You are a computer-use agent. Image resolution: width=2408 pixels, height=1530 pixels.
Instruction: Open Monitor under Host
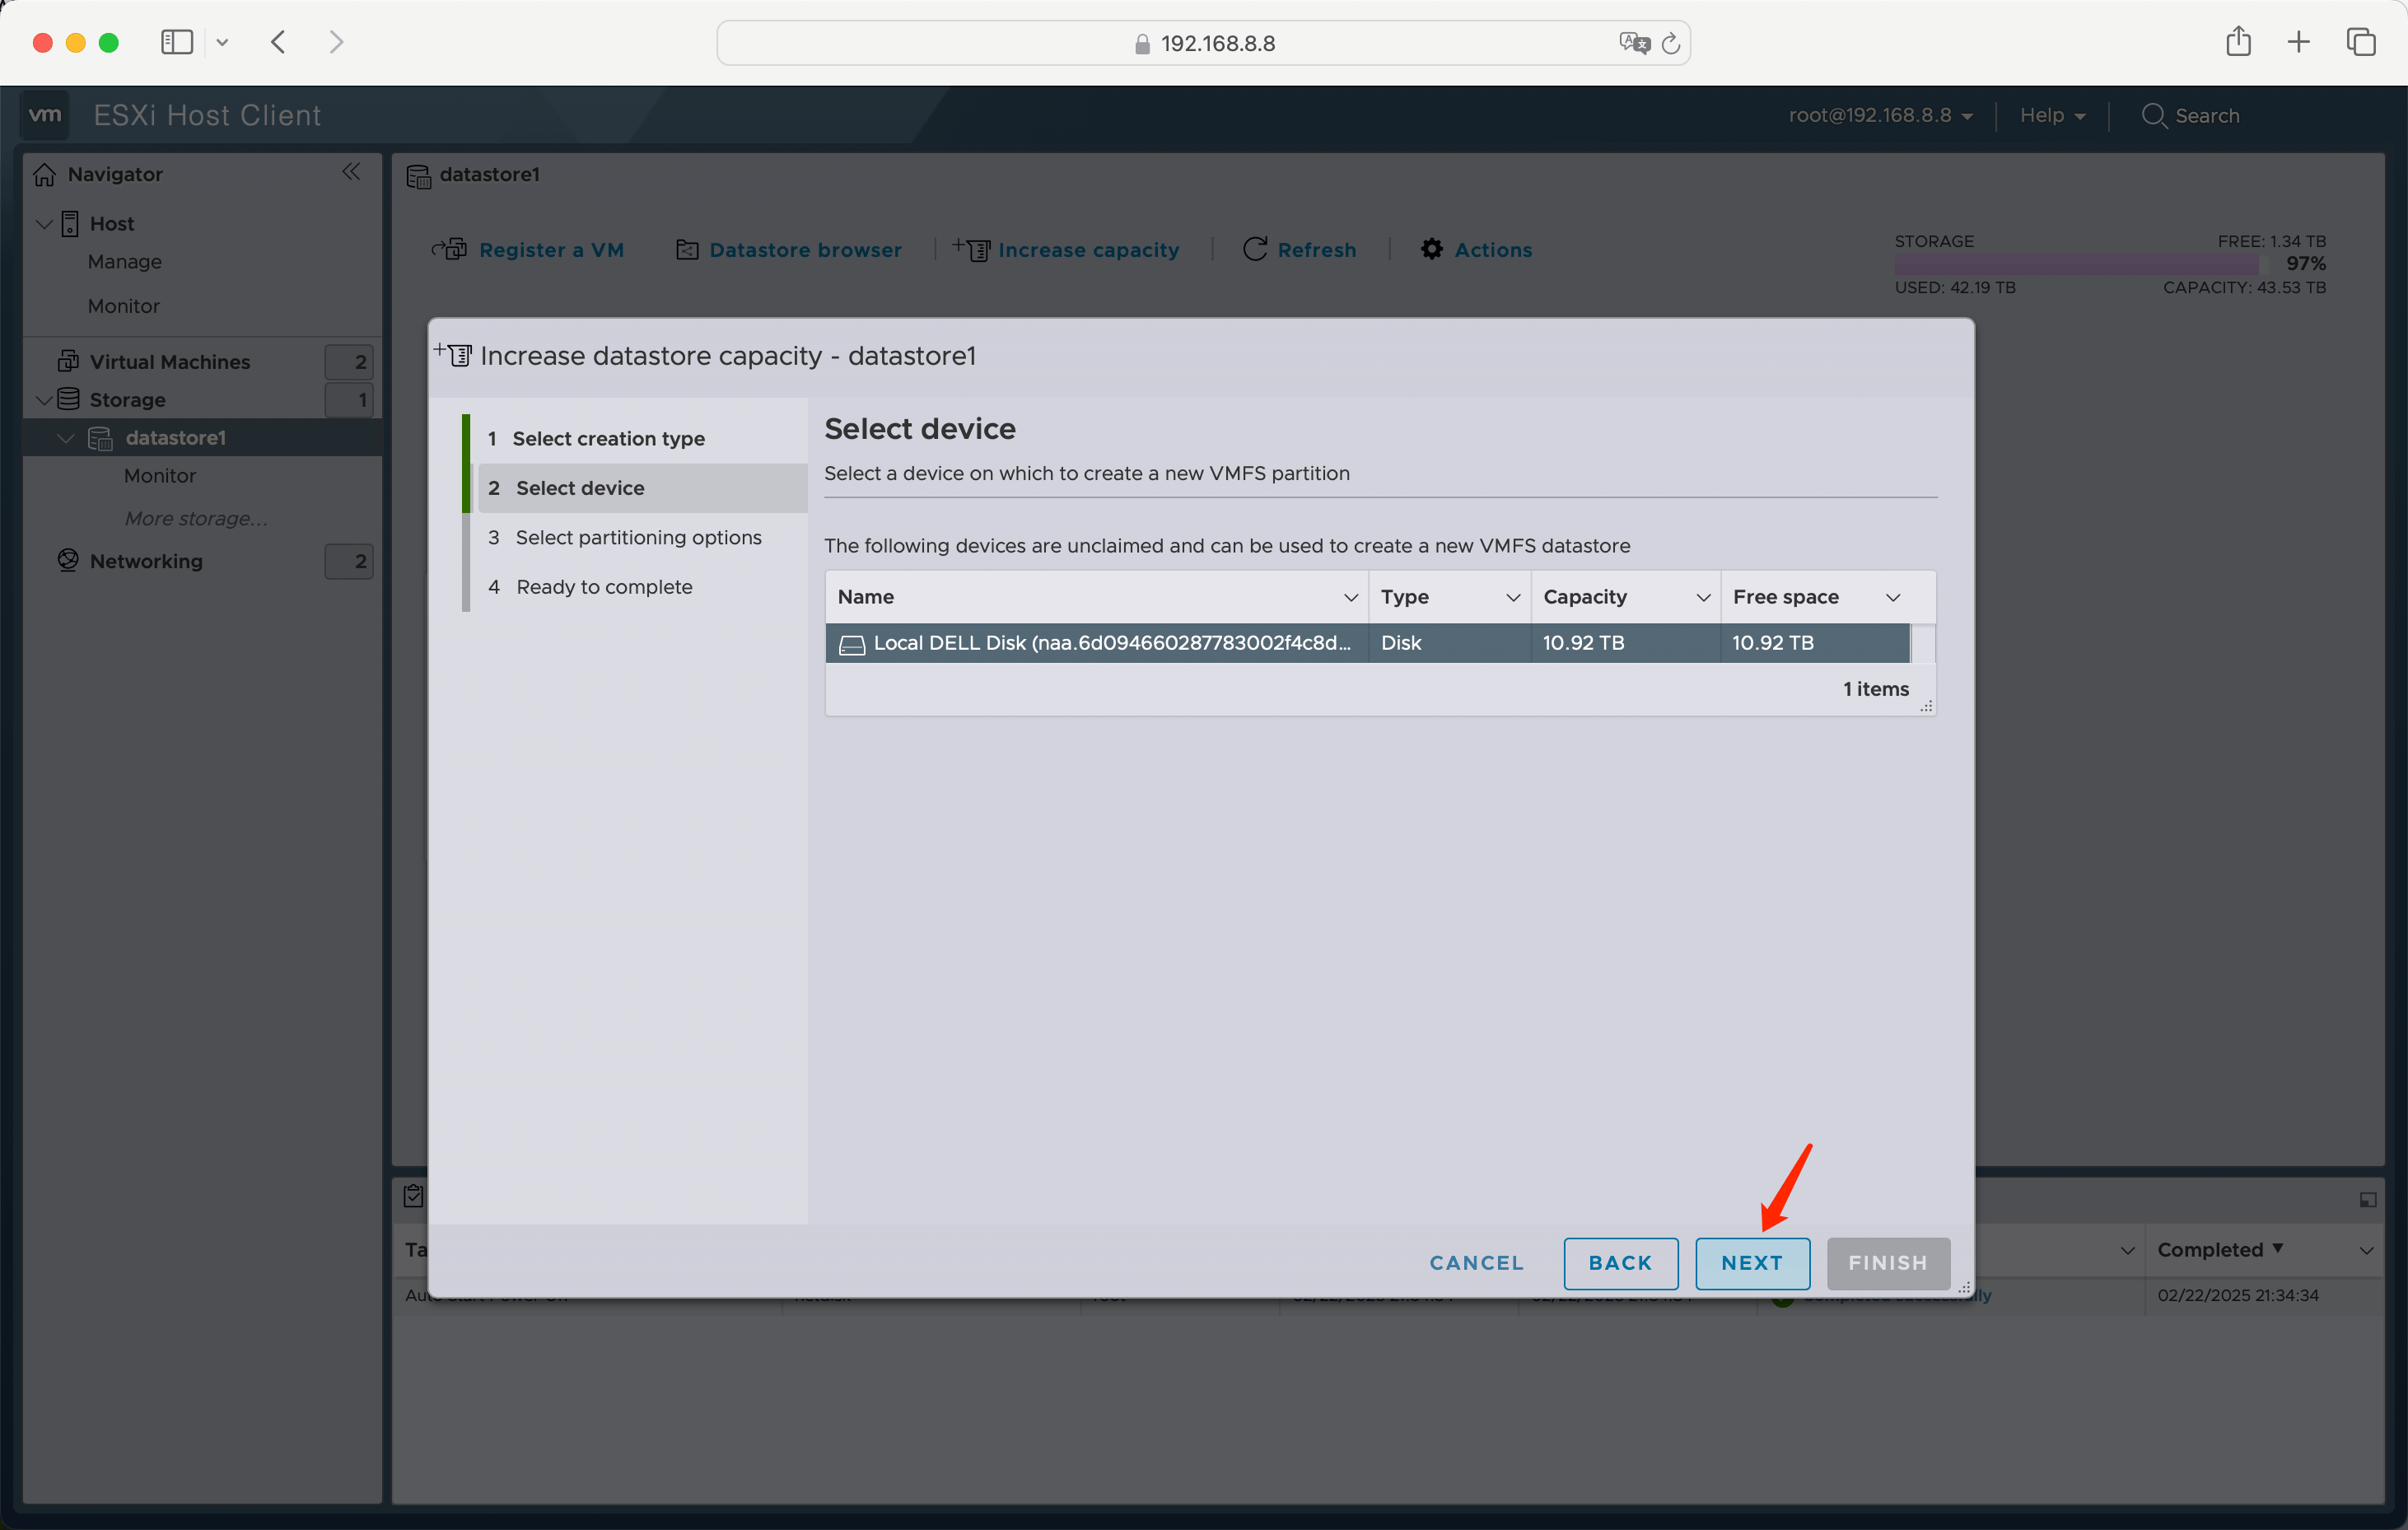click(x=123, y=306)
